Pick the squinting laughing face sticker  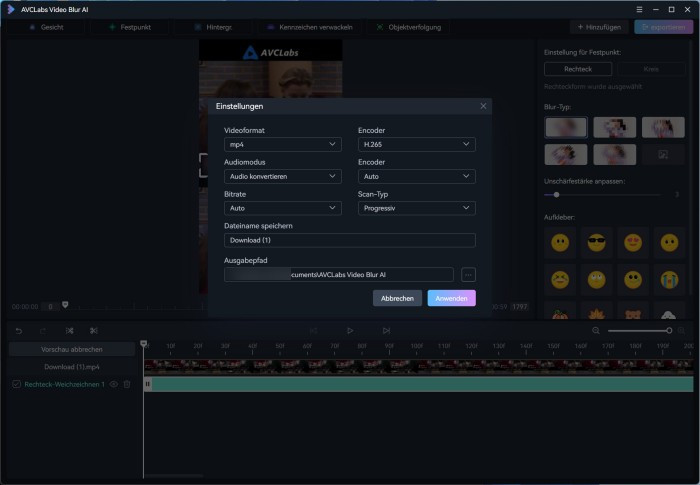click(560, 280)
